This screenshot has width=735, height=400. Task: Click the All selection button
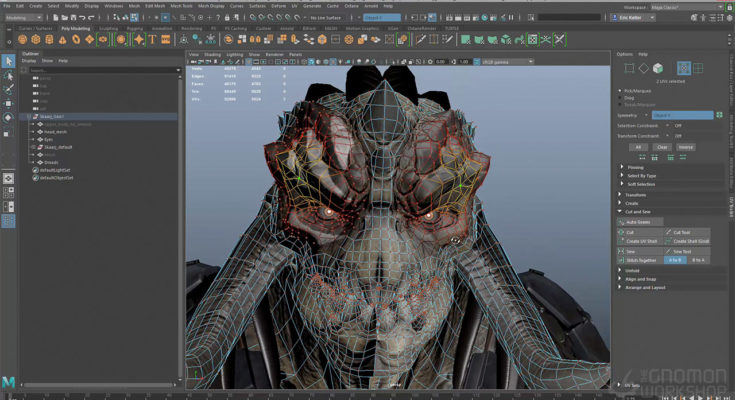(x=638, y=147)
